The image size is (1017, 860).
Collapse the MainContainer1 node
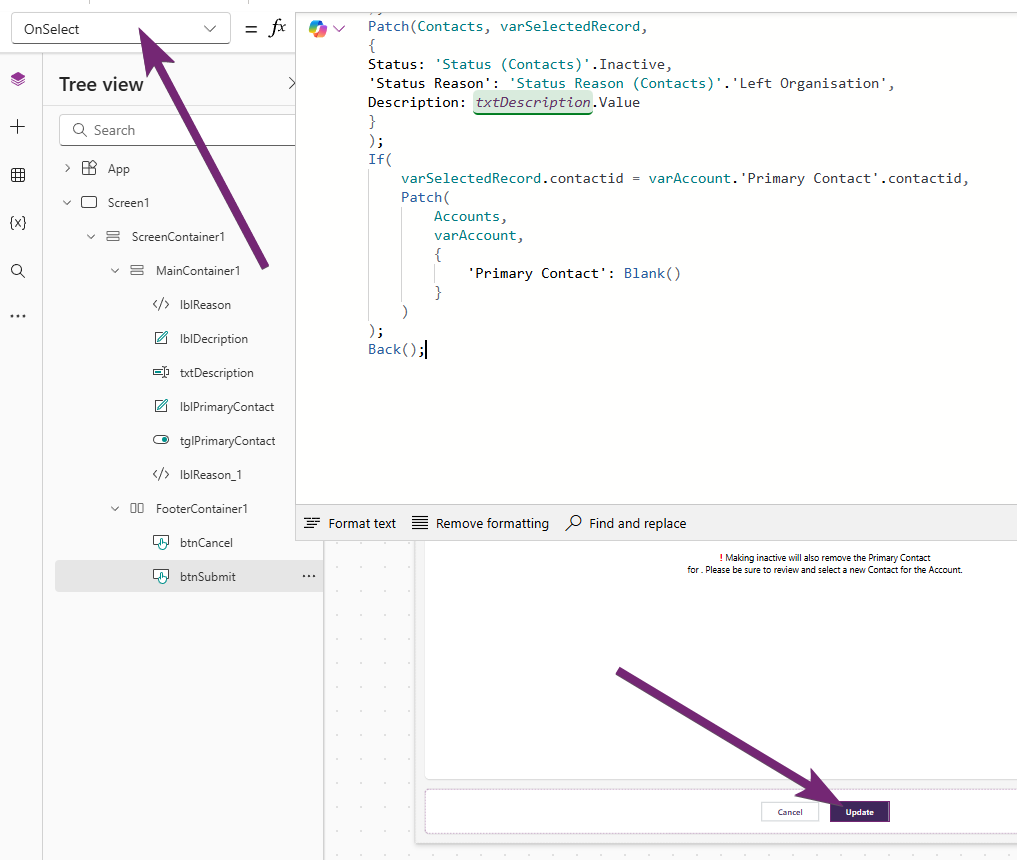(x=115, y=271)
